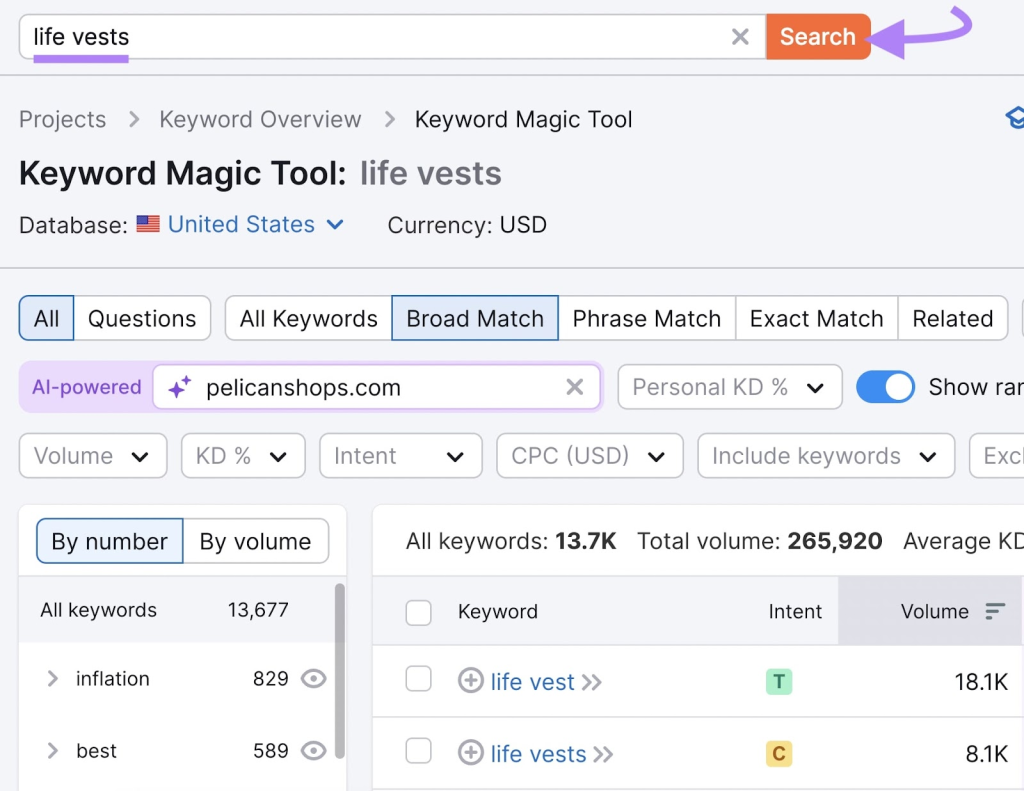Toggle the eye icon for inflation group

[x=314, y=679]
